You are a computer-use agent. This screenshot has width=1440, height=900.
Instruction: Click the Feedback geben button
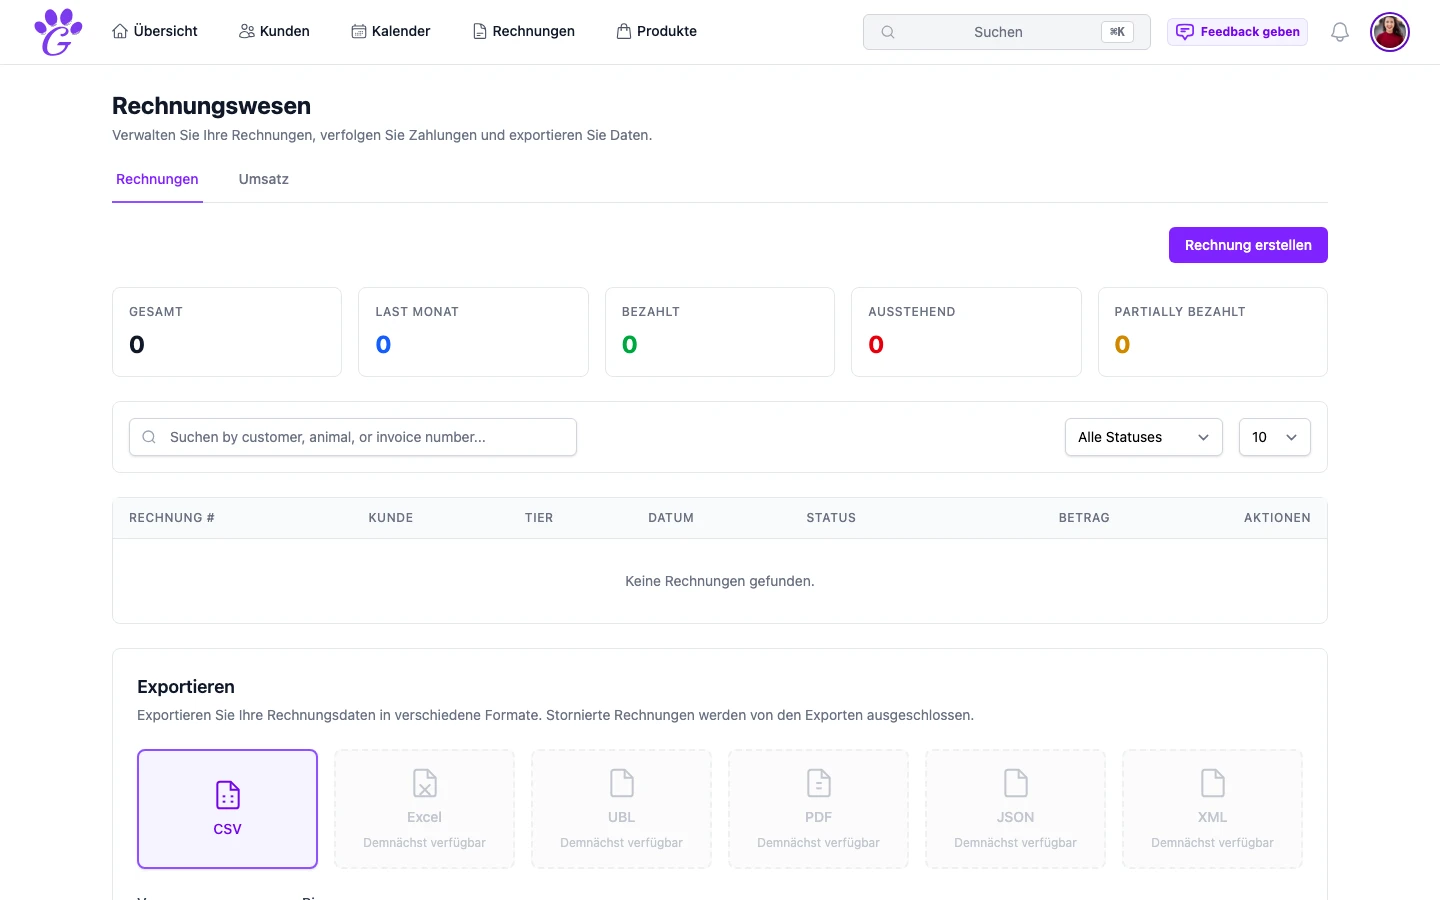click(1237, 32)
